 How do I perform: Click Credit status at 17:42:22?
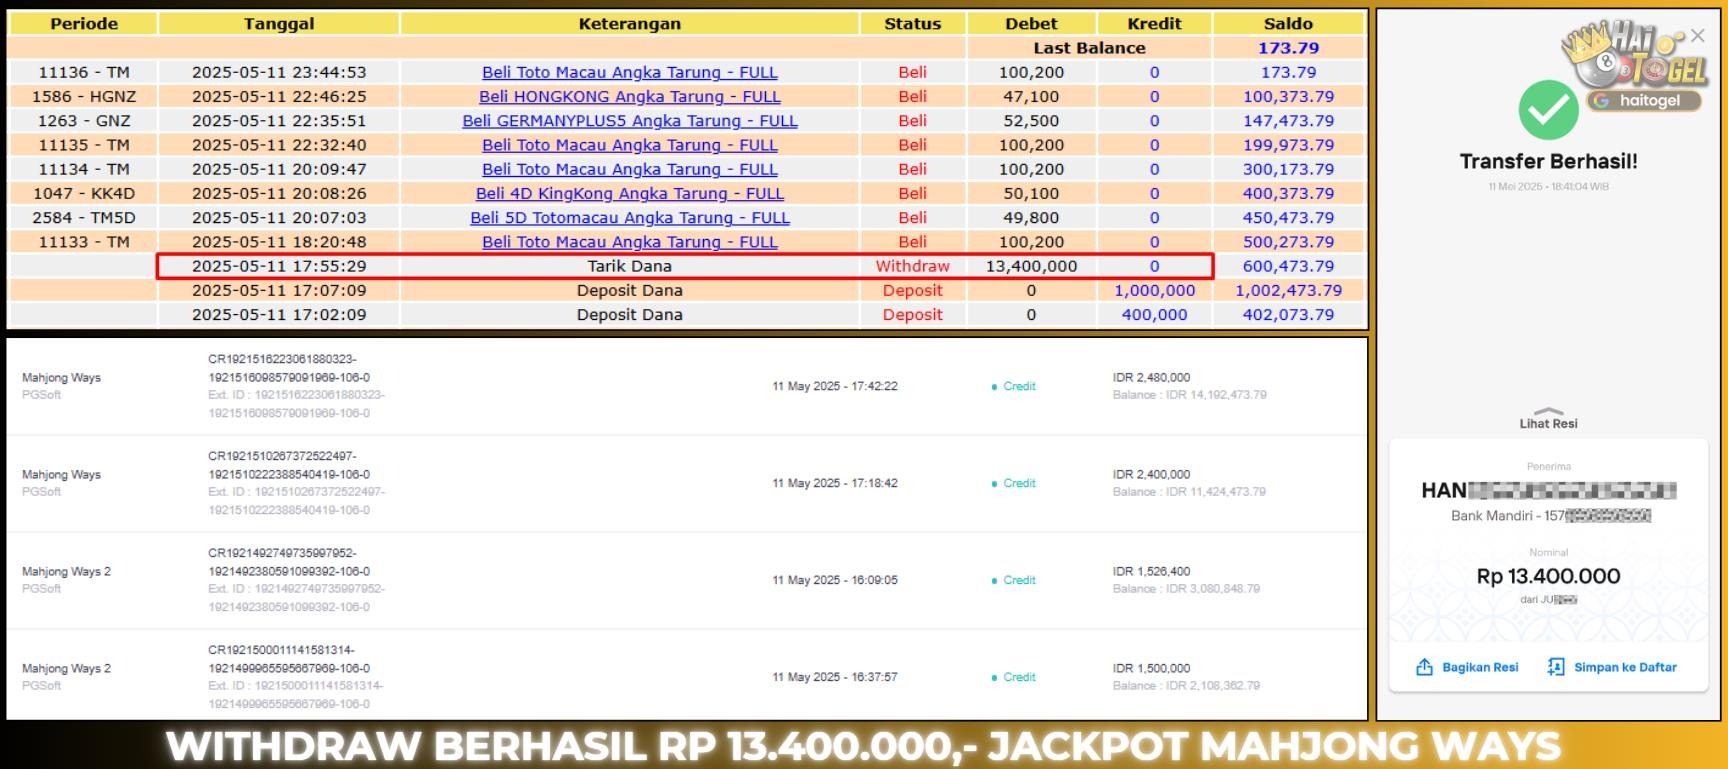coord(1014,386)
